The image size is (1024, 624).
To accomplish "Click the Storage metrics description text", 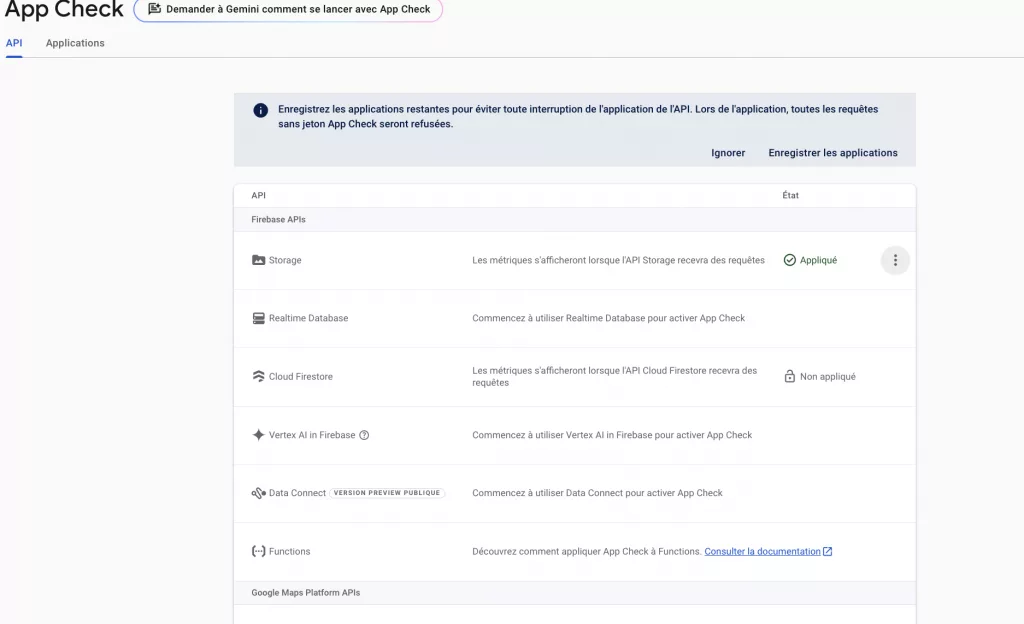I will coord(618,260).
